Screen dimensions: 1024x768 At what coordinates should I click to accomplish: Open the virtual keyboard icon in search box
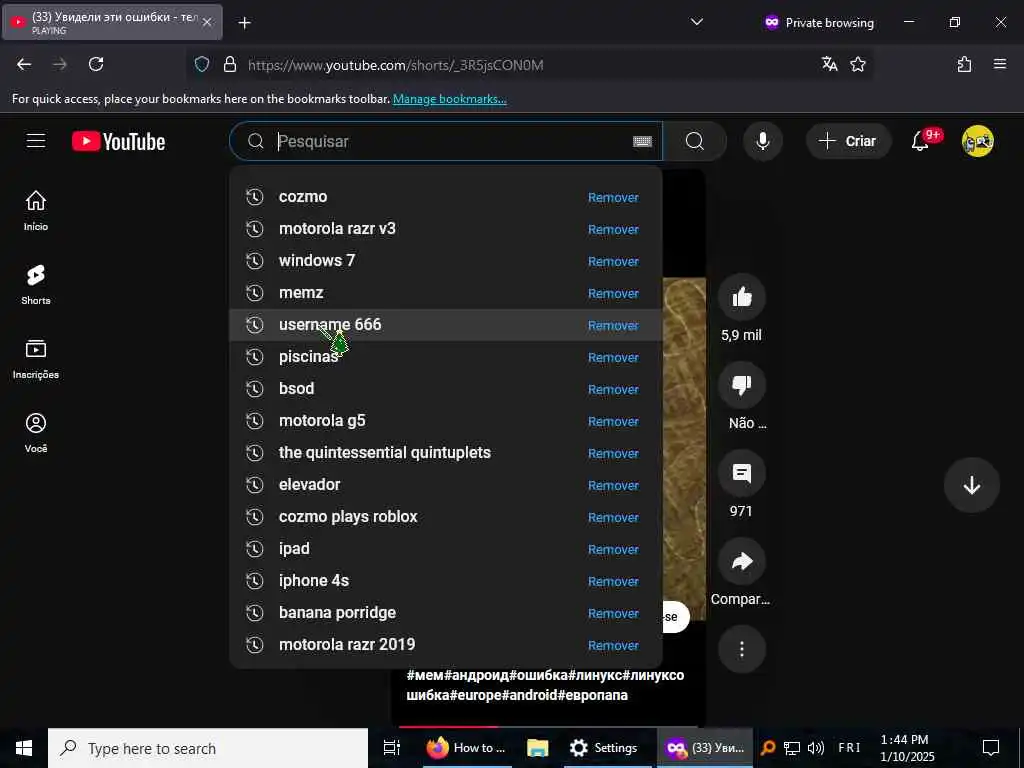click(x=642, y=141)
